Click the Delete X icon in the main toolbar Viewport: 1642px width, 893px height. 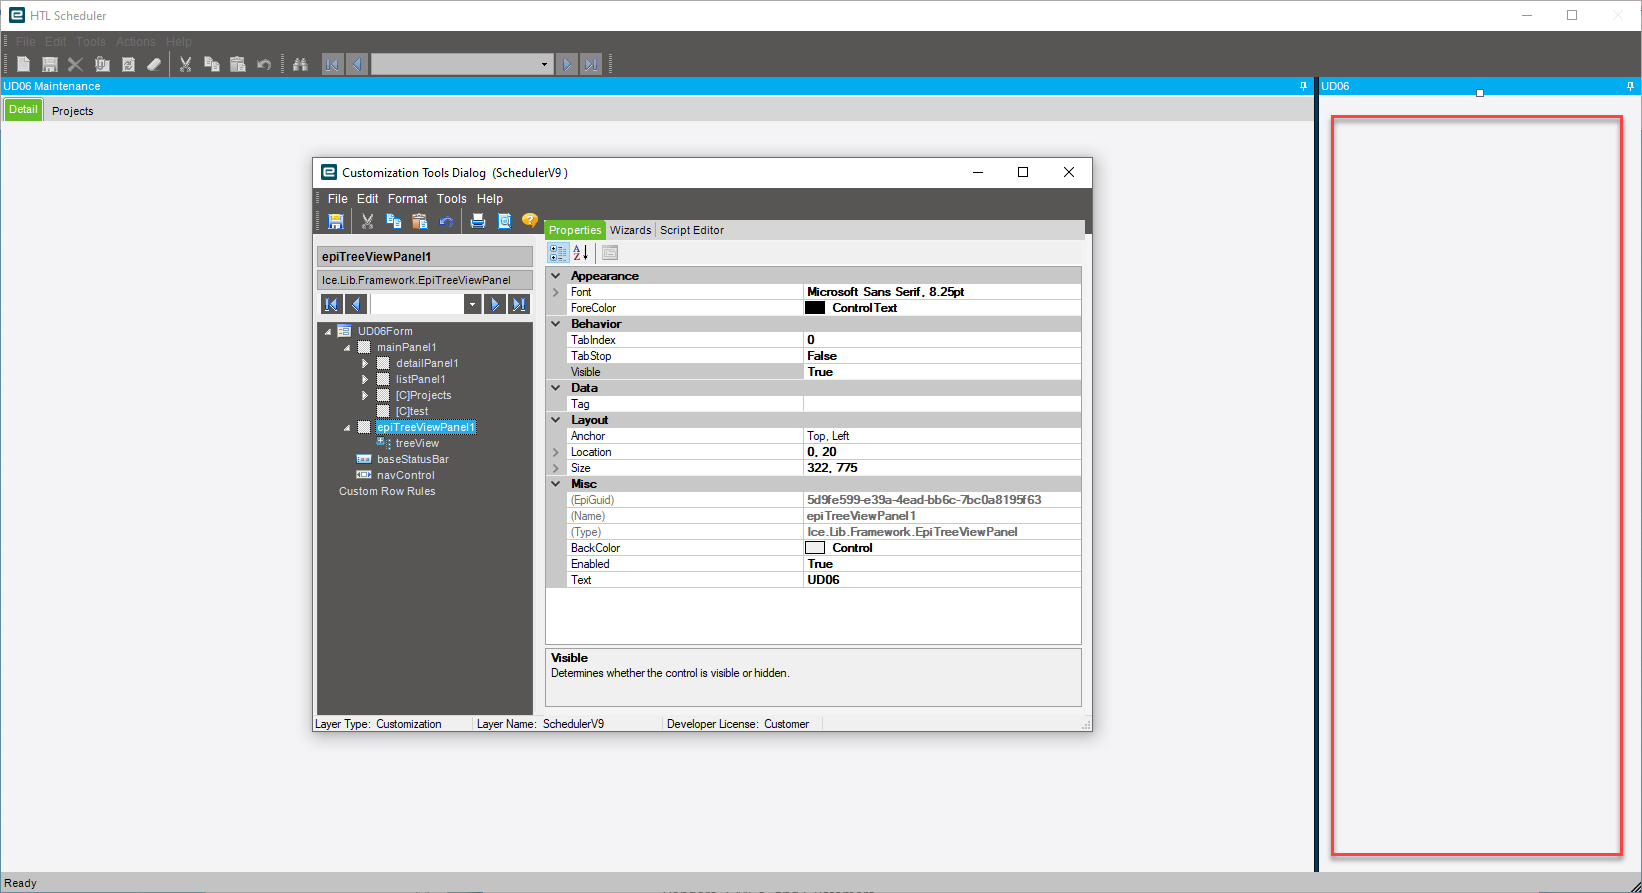coord(75,64)
